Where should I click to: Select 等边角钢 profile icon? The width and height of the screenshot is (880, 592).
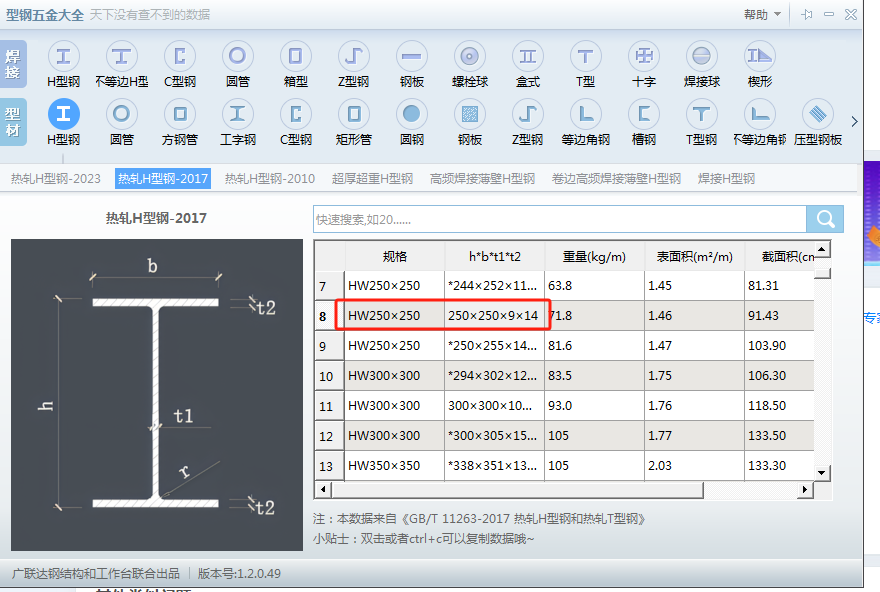(x=586, y=114)
